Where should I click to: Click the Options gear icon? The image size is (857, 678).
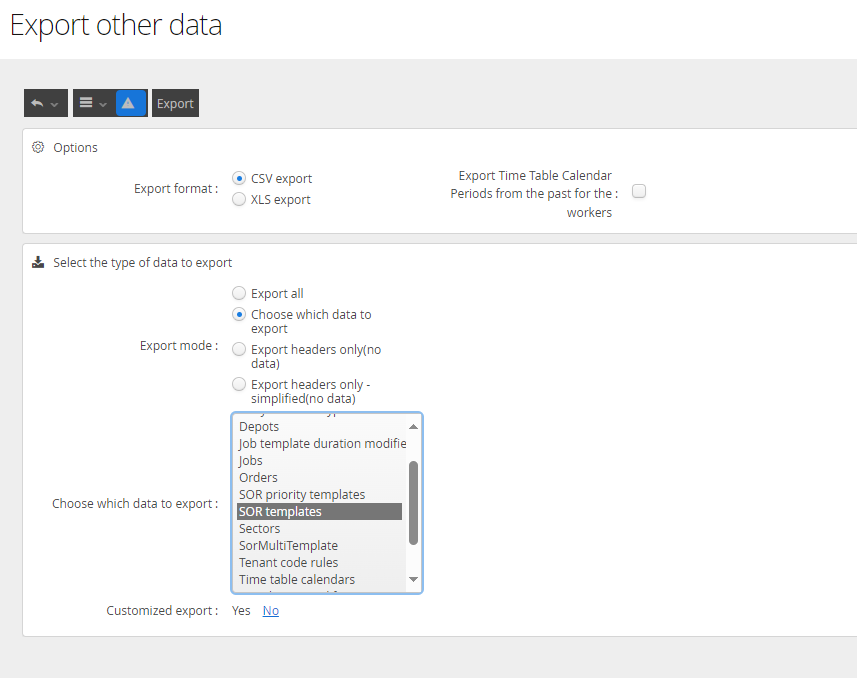point(38,147)
